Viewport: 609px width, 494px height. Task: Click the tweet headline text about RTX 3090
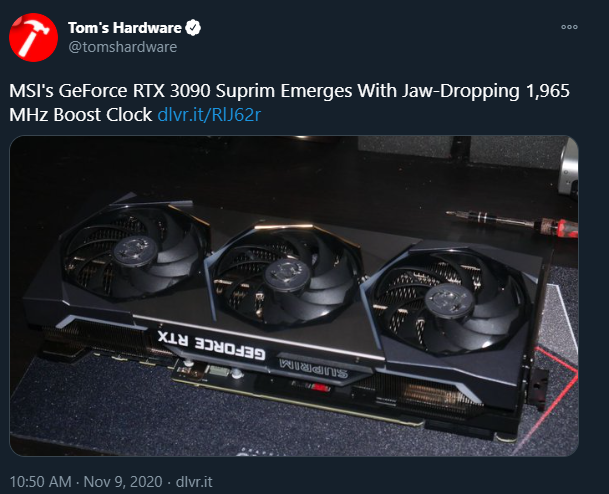289,103
